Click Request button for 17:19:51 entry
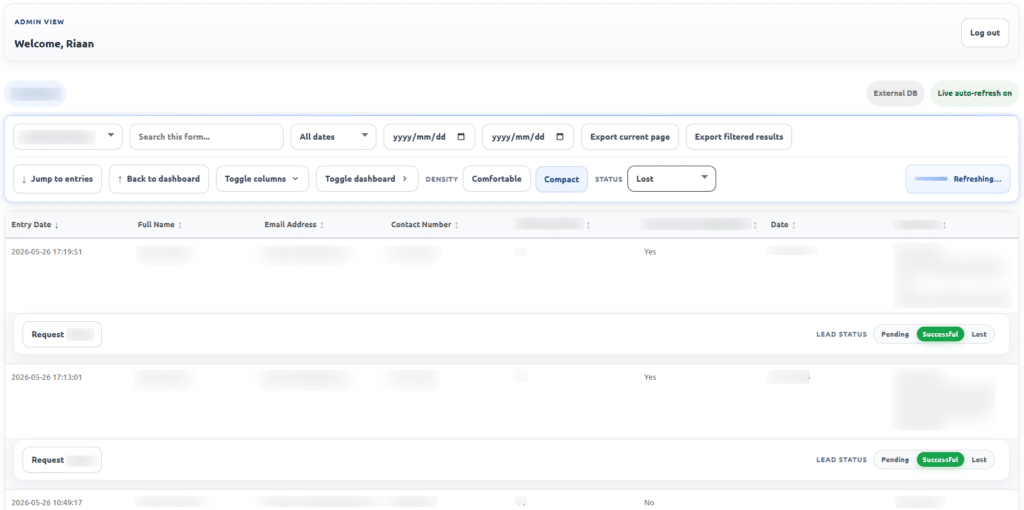 62,334
